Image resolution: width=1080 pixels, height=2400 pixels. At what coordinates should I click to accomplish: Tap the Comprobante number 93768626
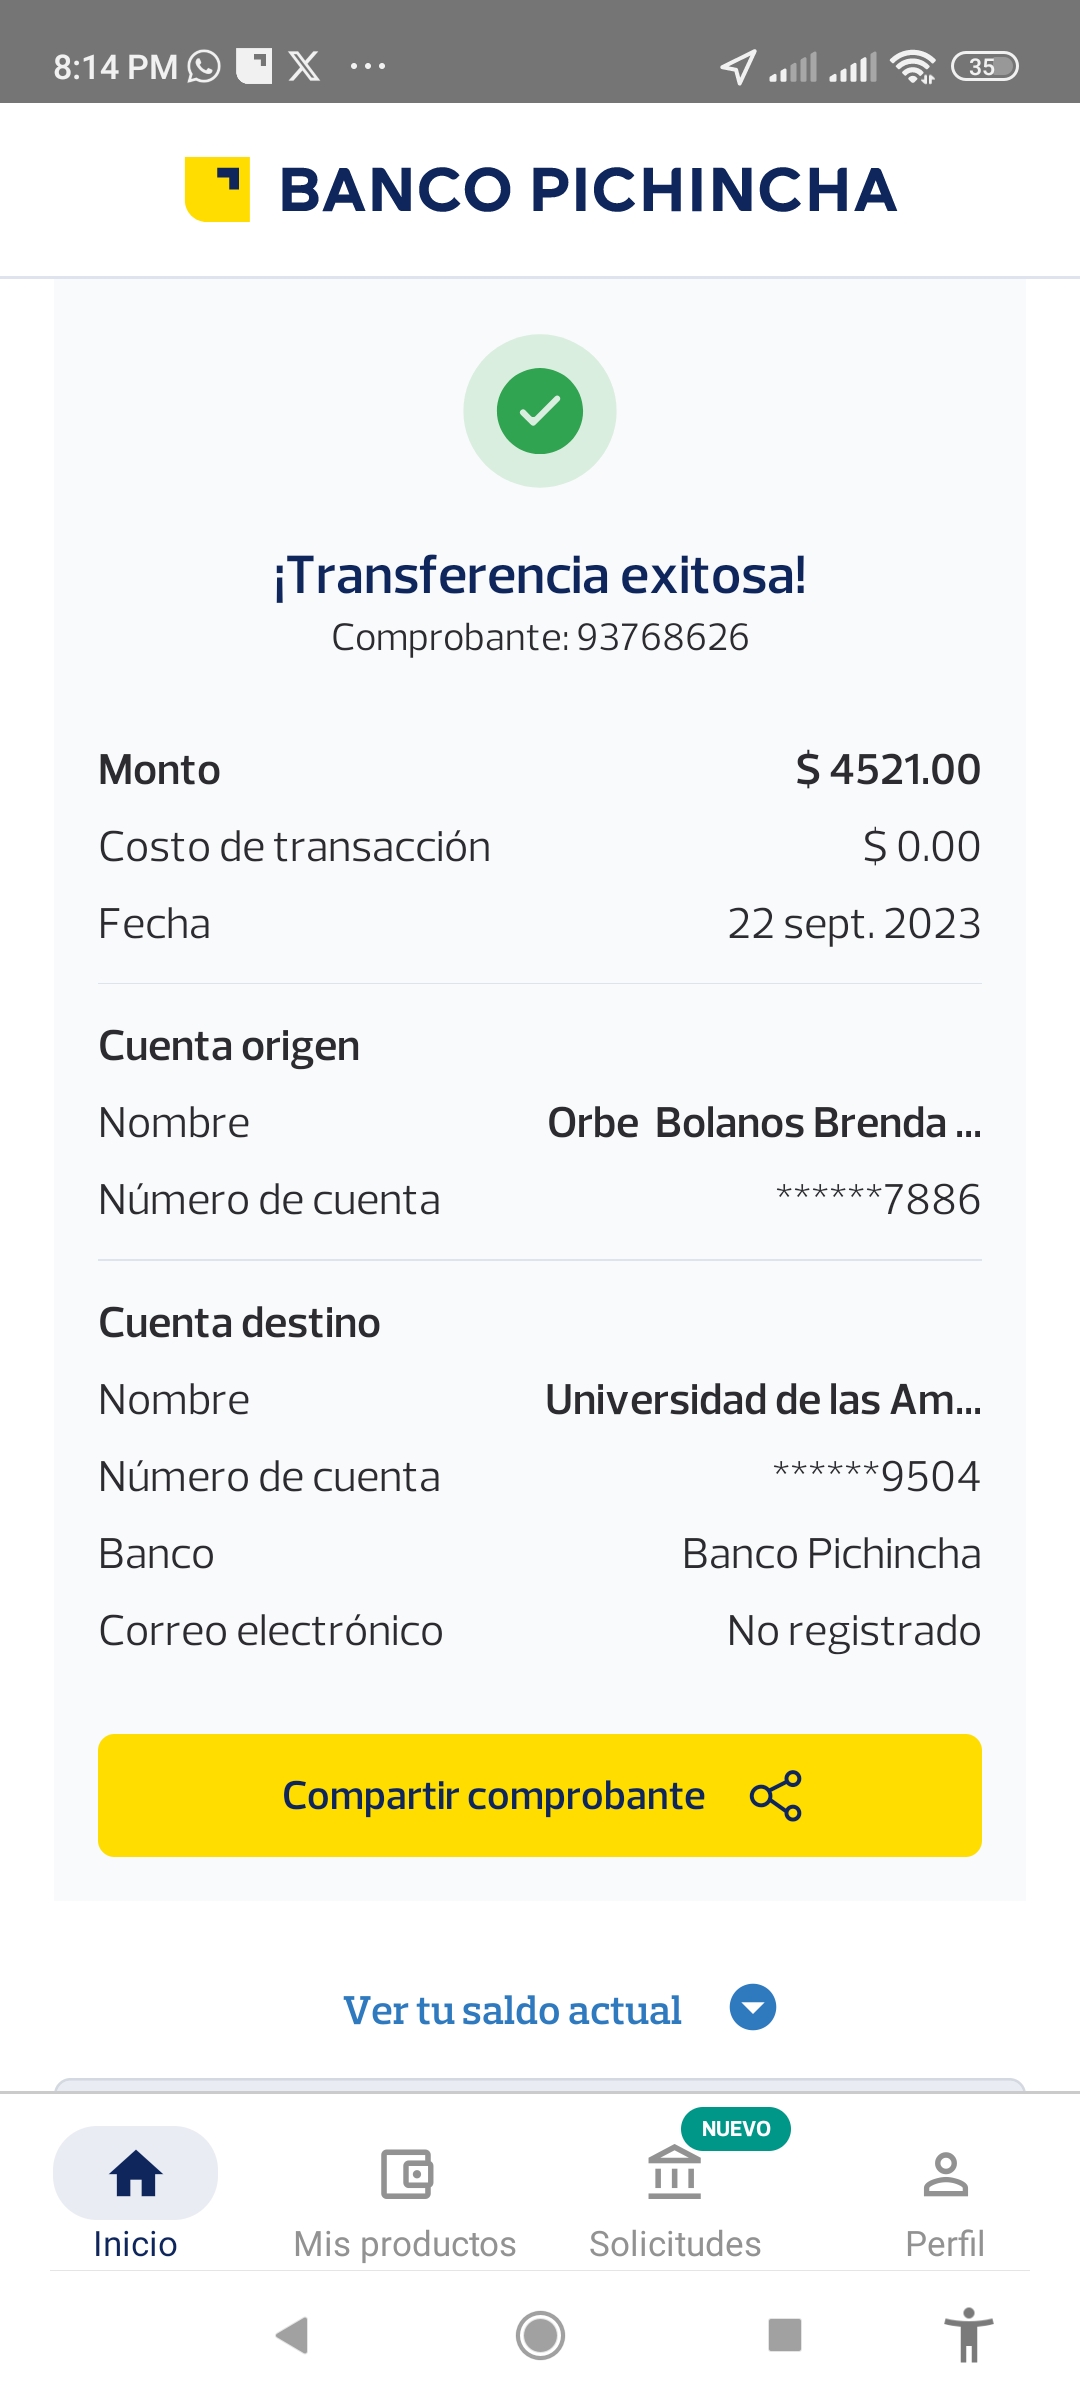(662, 637)
